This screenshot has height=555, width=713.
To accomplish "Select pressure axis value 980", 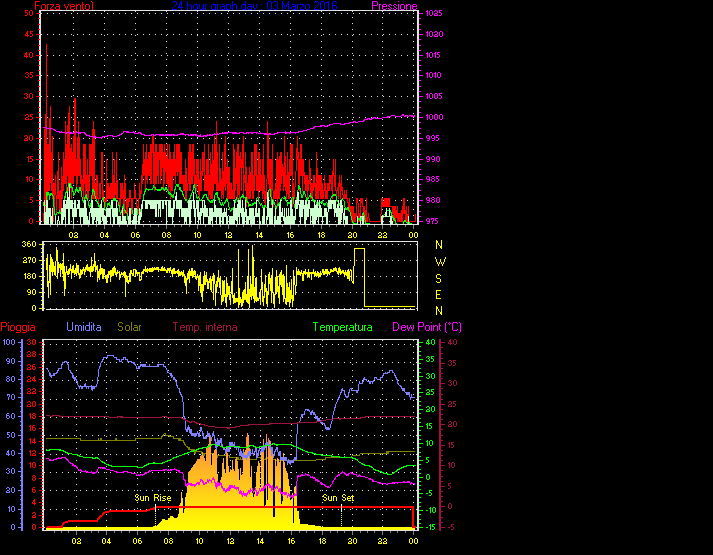I will (432, 200).
